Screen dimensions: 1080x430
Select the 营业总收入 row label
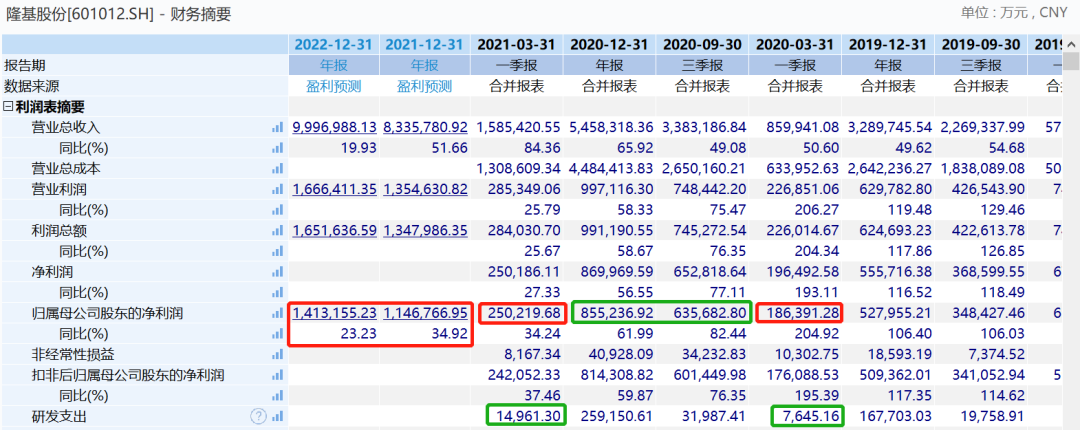[x=66, y=127]
